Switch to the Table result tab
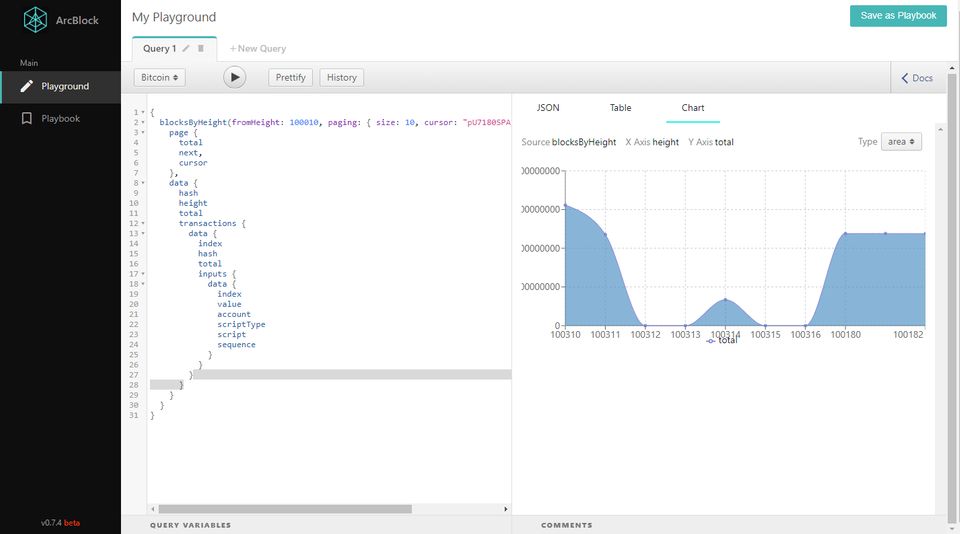This screenshot has width=960, height=534. pos(620,108)
